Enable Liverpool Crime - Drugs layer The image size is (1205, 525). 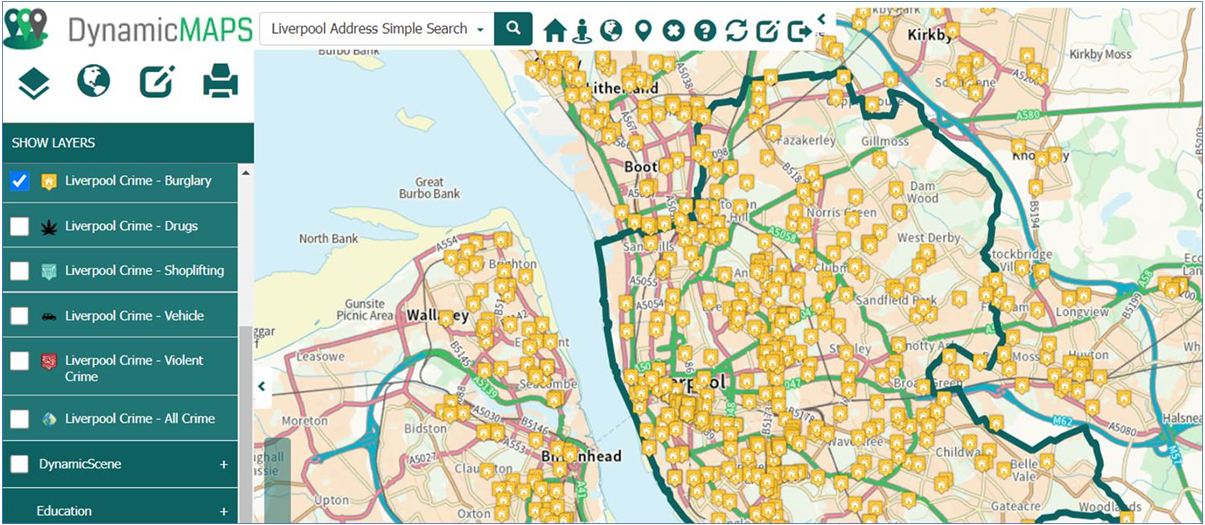[19, 226]
